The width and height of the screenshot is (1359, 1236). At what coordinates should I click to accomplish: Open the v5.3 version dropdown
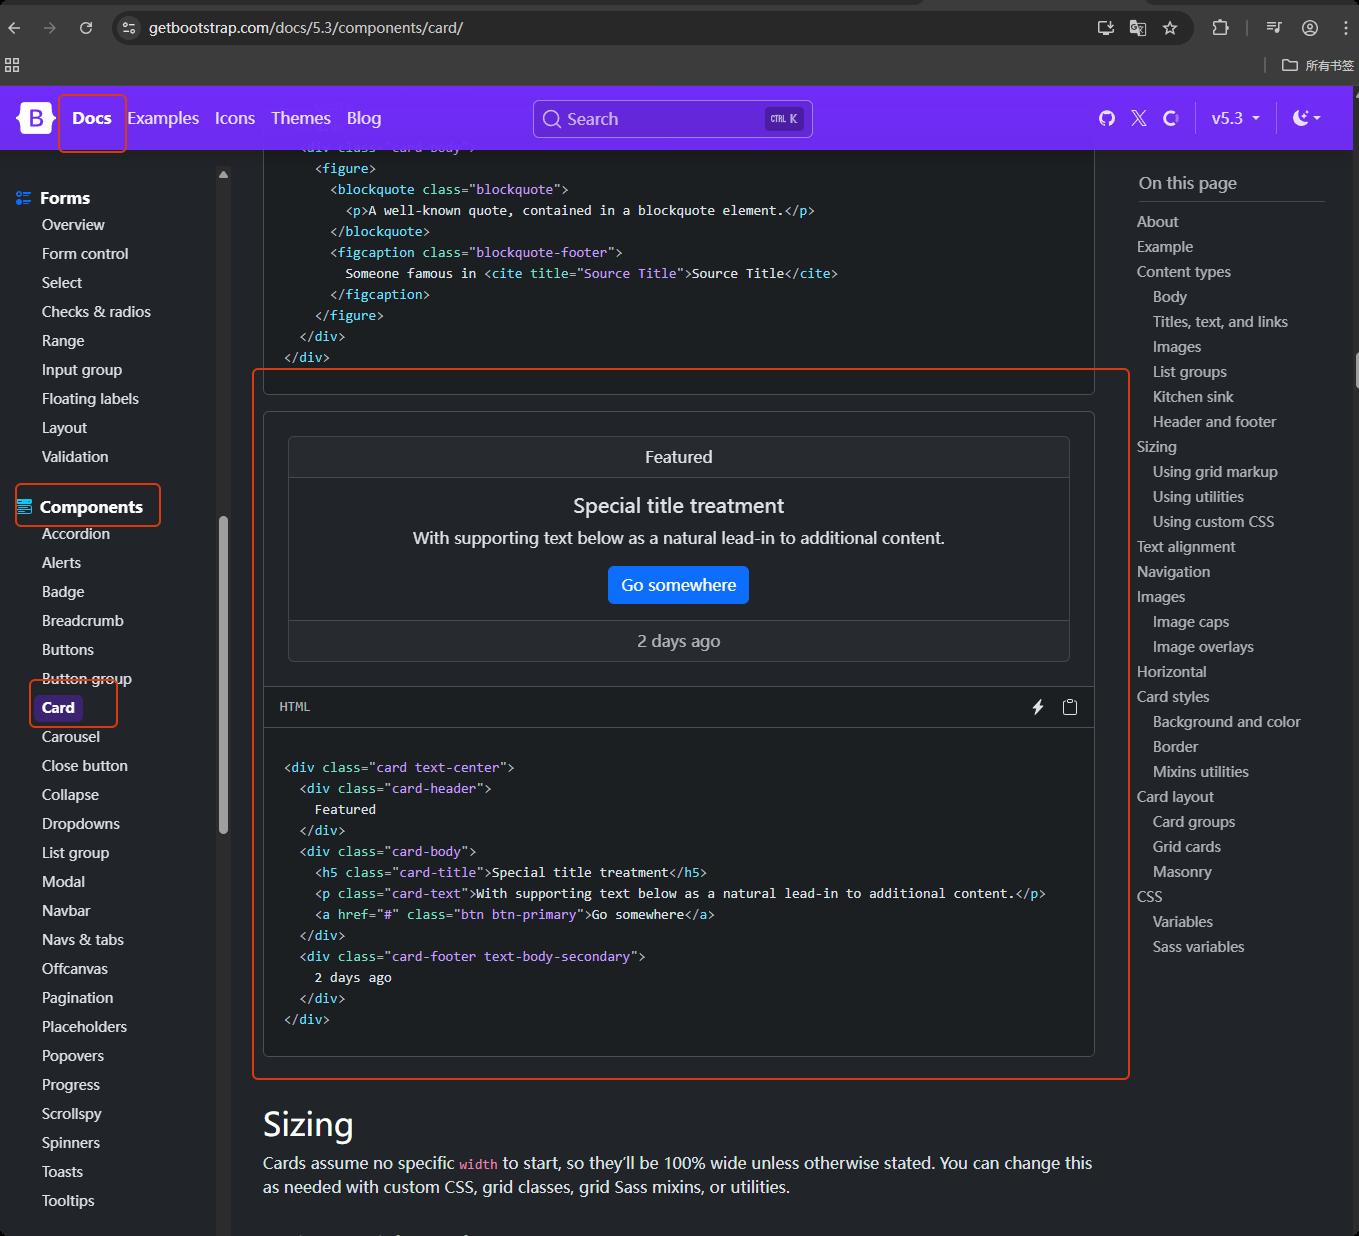pos(1236,118)
